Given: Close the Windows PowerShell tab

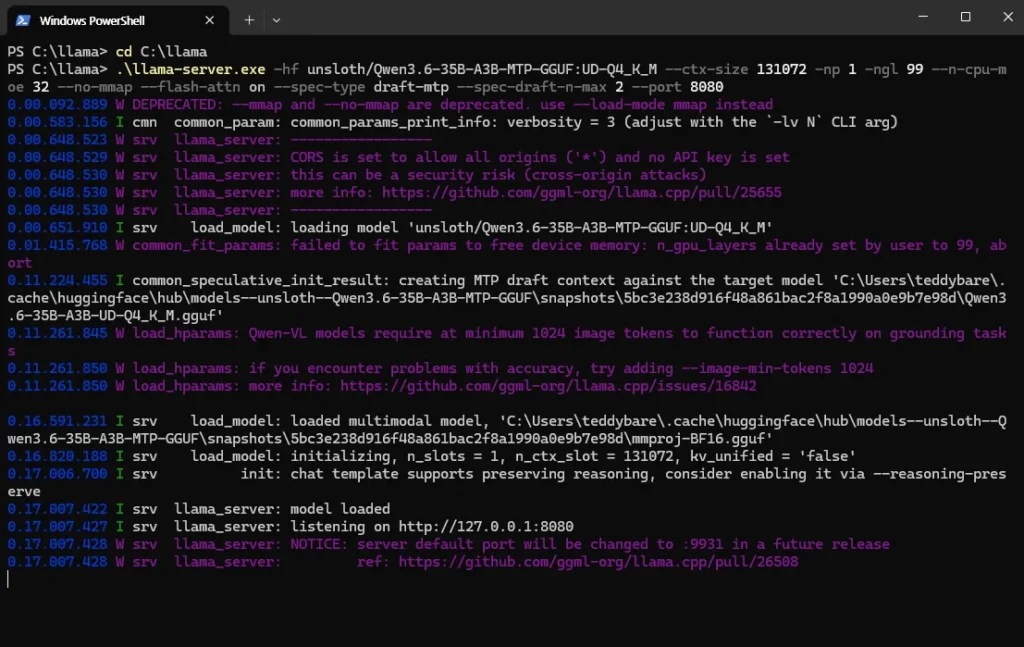Looking at the screenshot, I should 210,20.
